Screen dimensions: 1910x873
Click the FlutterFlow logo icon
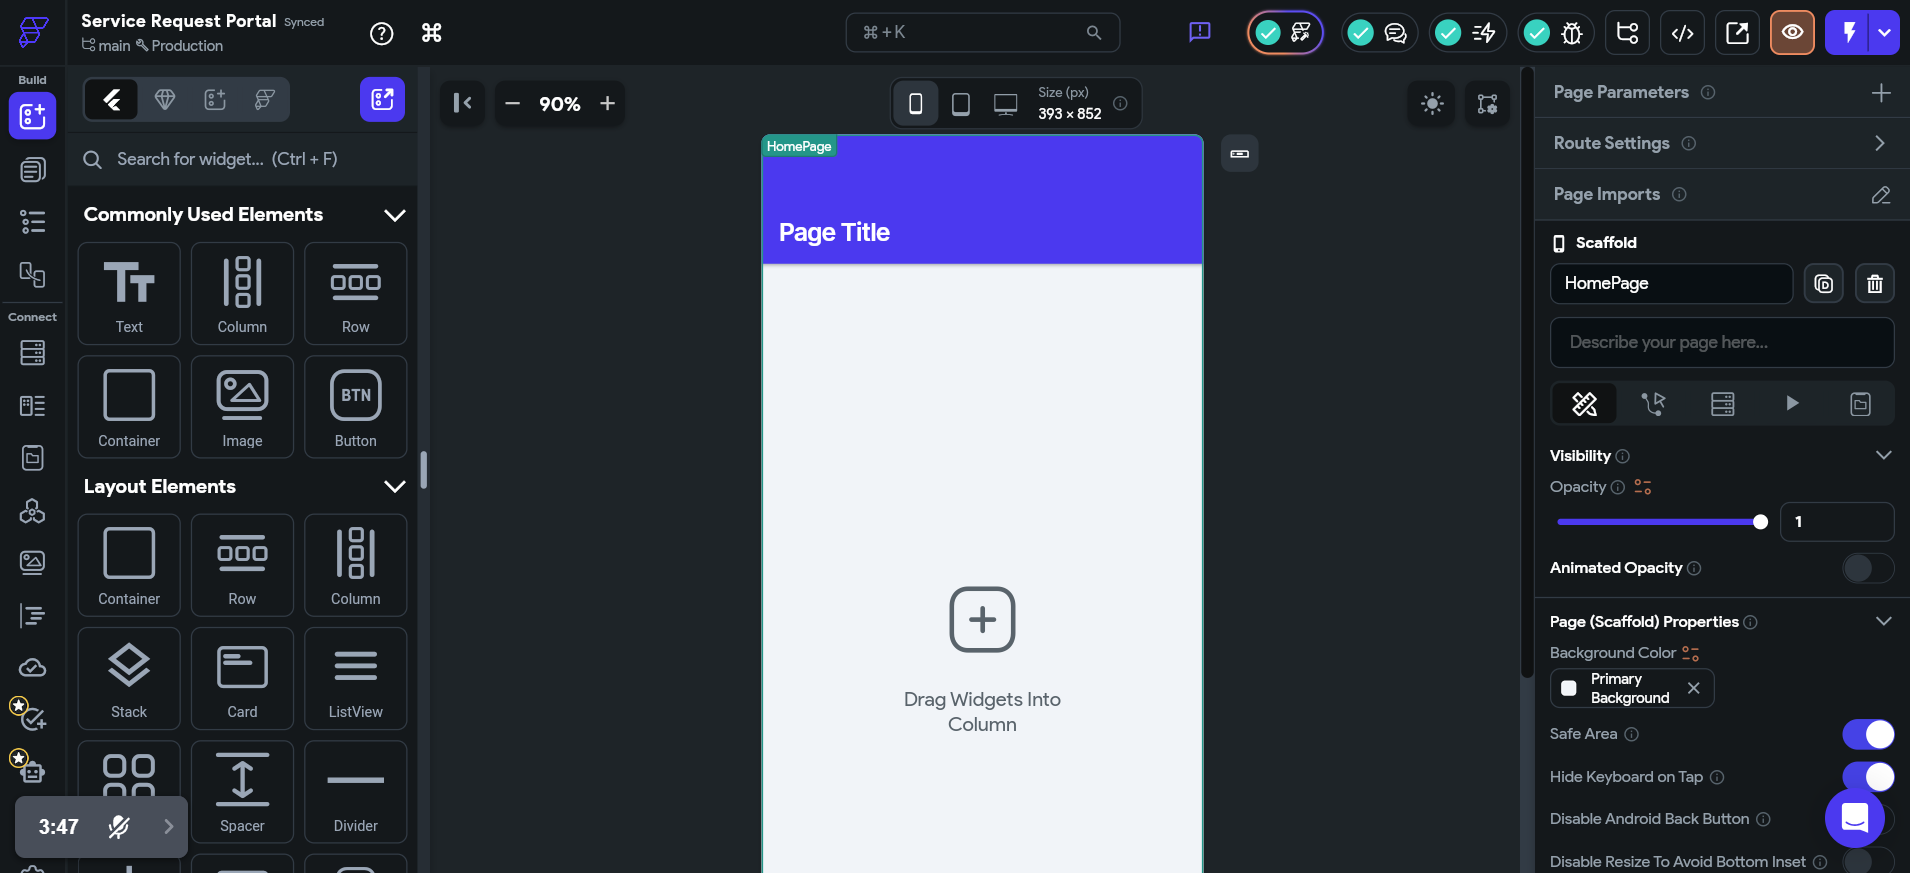pyautogui.click(x=33, y=31)
